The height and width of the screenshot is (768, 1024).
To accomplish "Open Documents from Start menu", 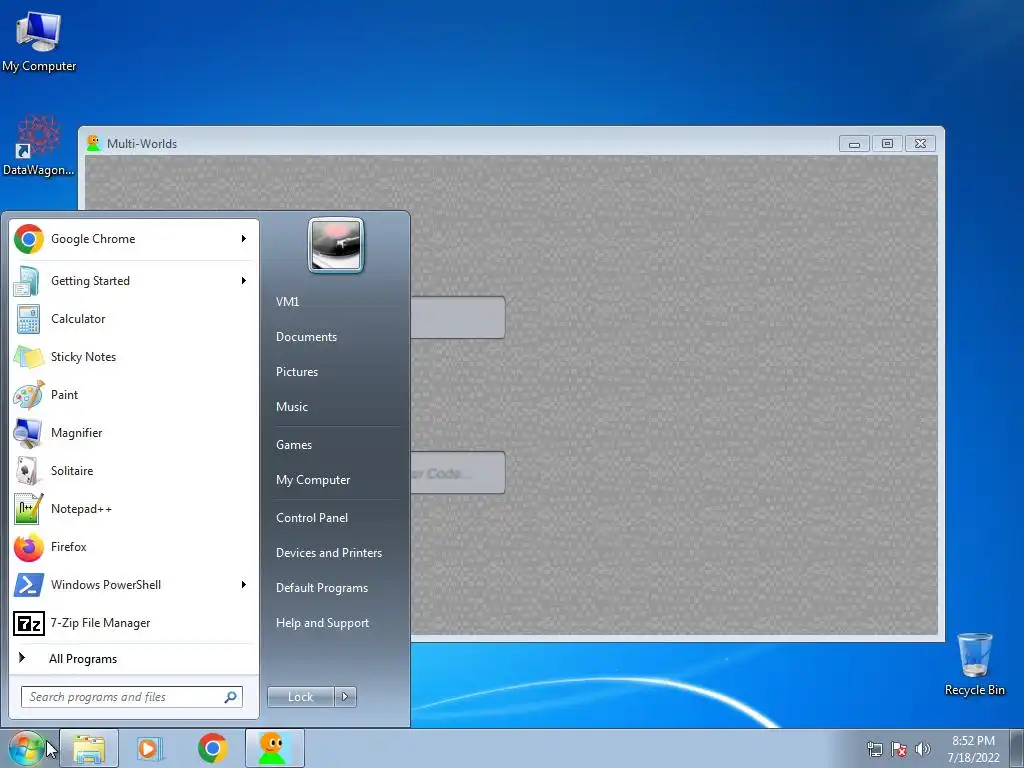I will 306,337.
